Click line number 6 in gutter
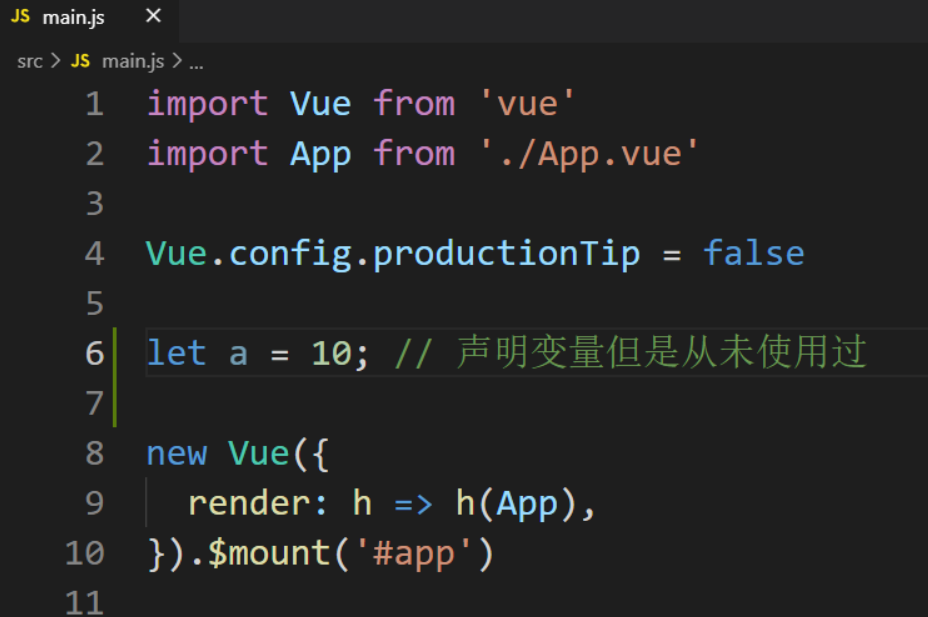 [x=94, y=353]
